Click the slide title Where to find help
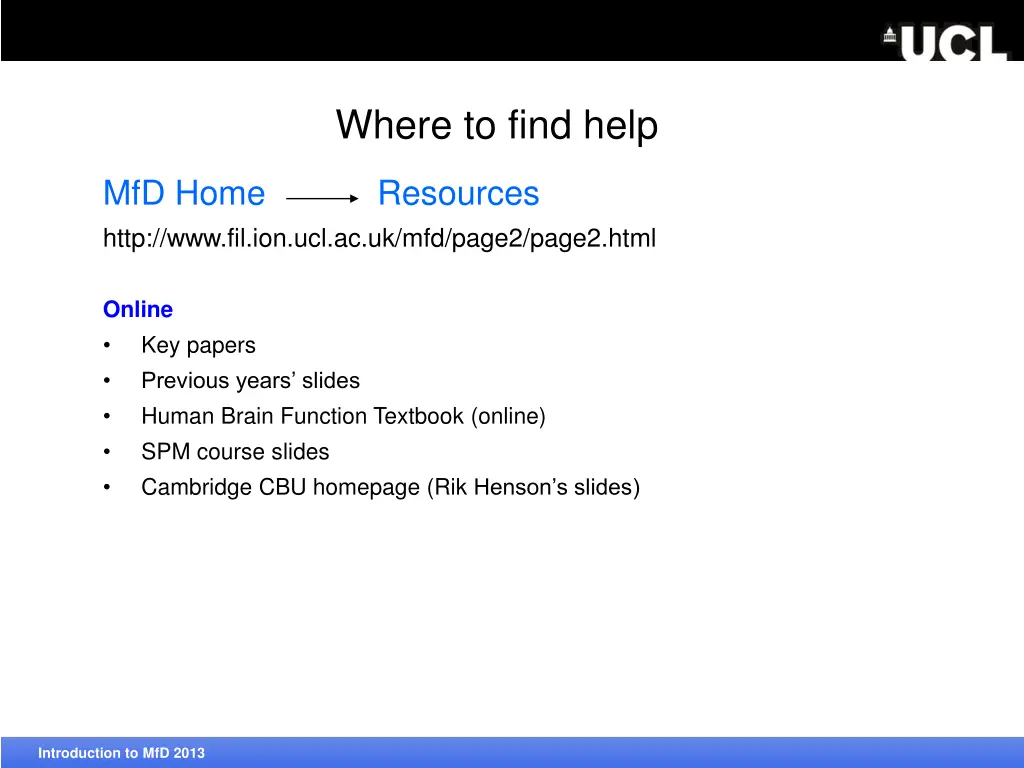 coord(497,125)
